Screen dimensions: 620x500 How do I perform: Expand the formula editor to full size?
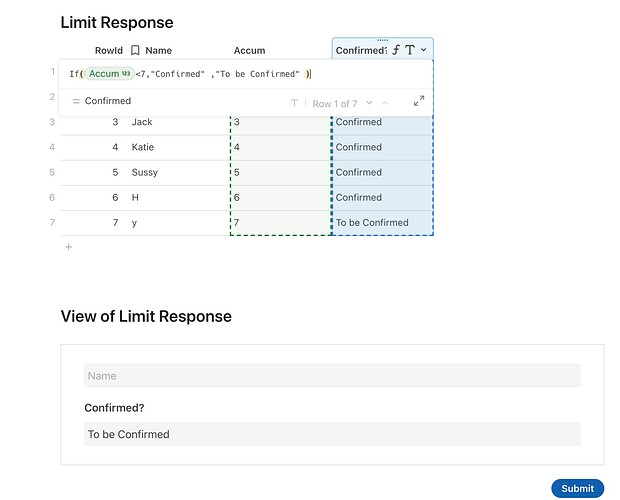click(419, 101)
